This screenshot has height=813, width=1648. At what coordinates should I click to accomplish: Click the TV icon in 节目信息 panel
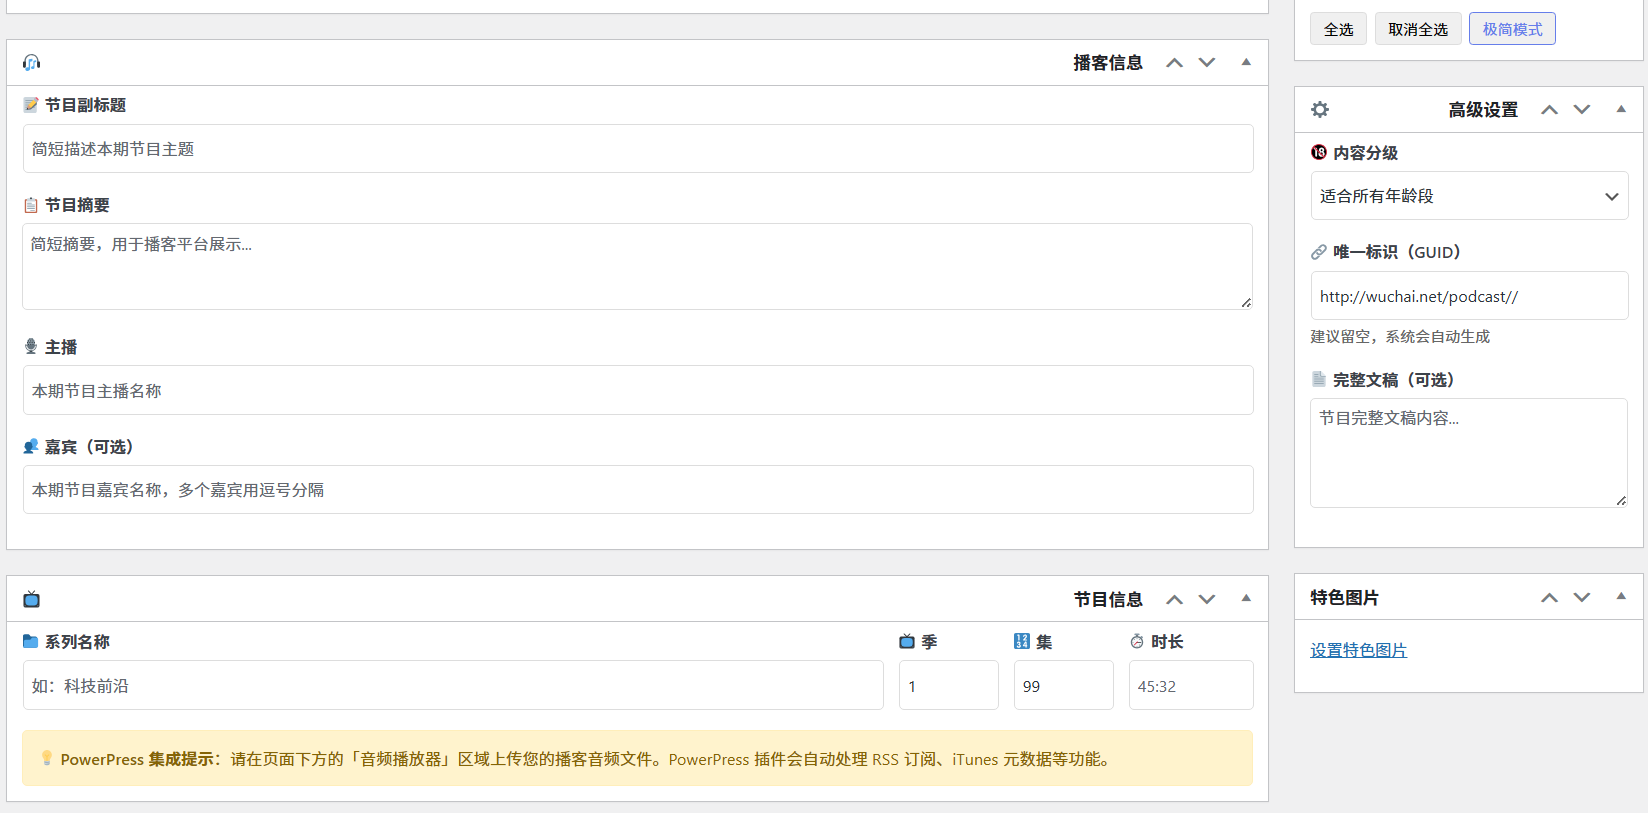coord(32,599)
